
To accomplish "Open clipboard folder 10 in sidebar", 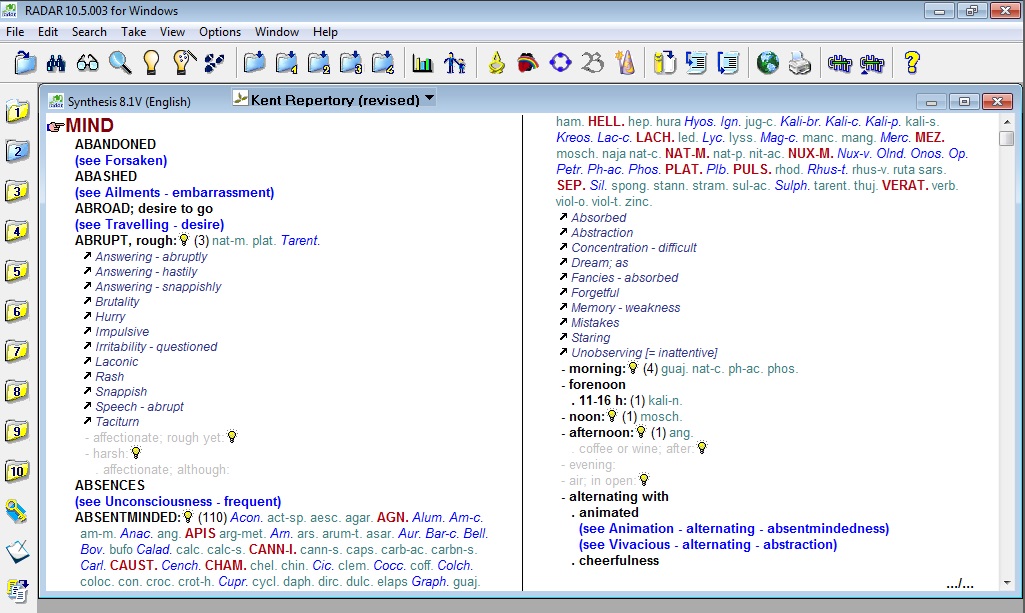I will pyautogui.click(x=18, y=471).
